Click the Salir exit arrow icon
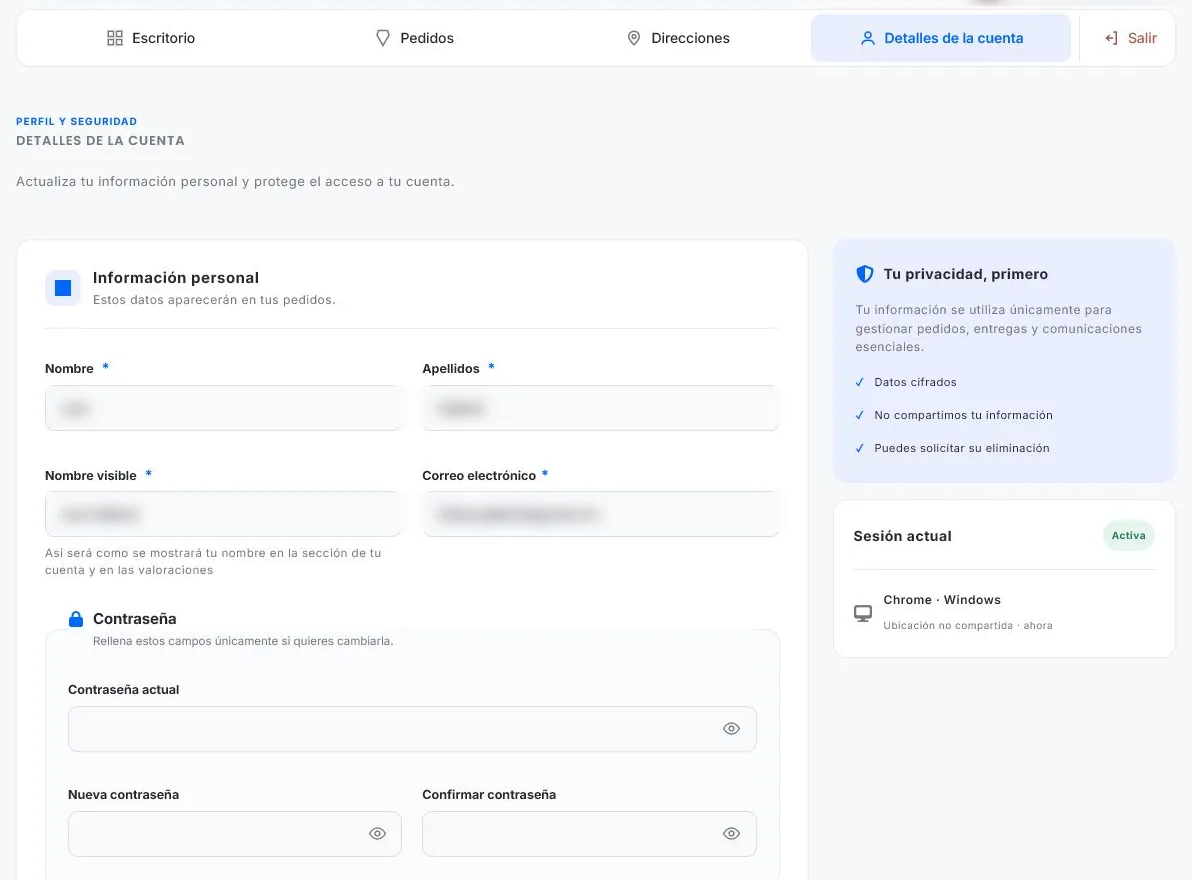1192x880 pixels. click(x=1111, y=38)
